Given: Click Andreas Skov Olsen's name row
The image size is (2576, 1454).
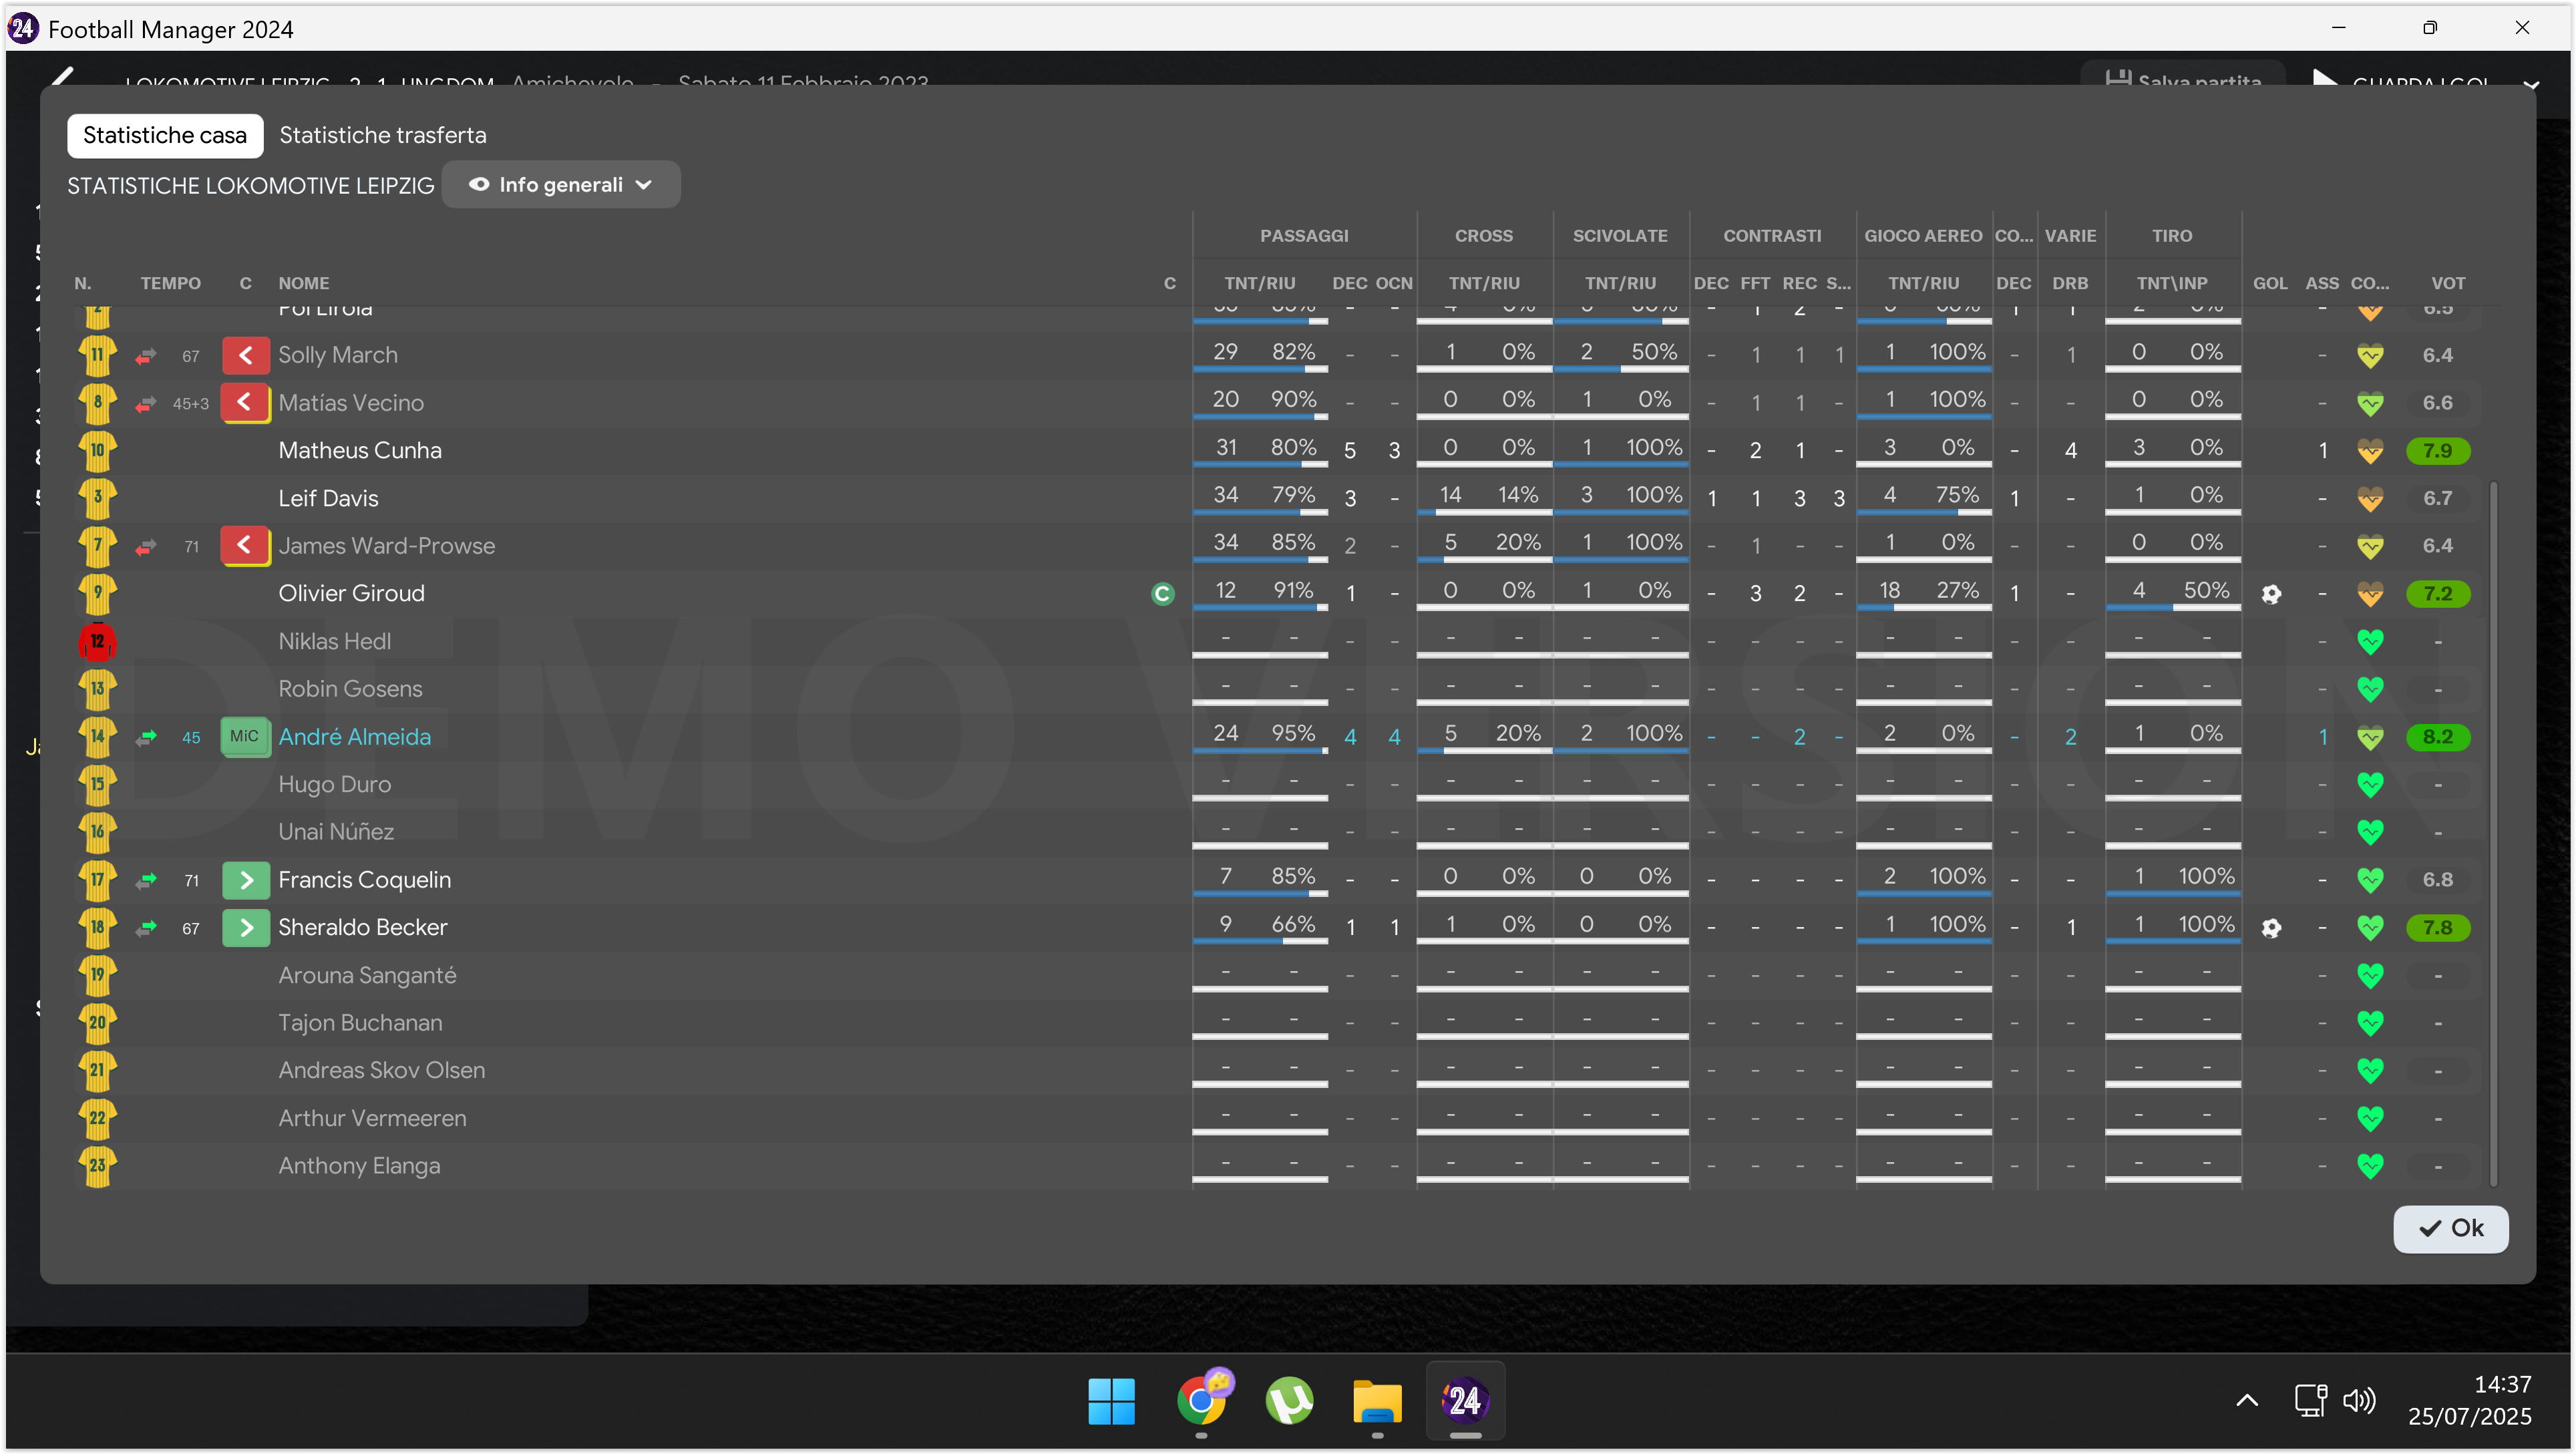Looking at the screenshot, I should click(x=382, y=1070).
